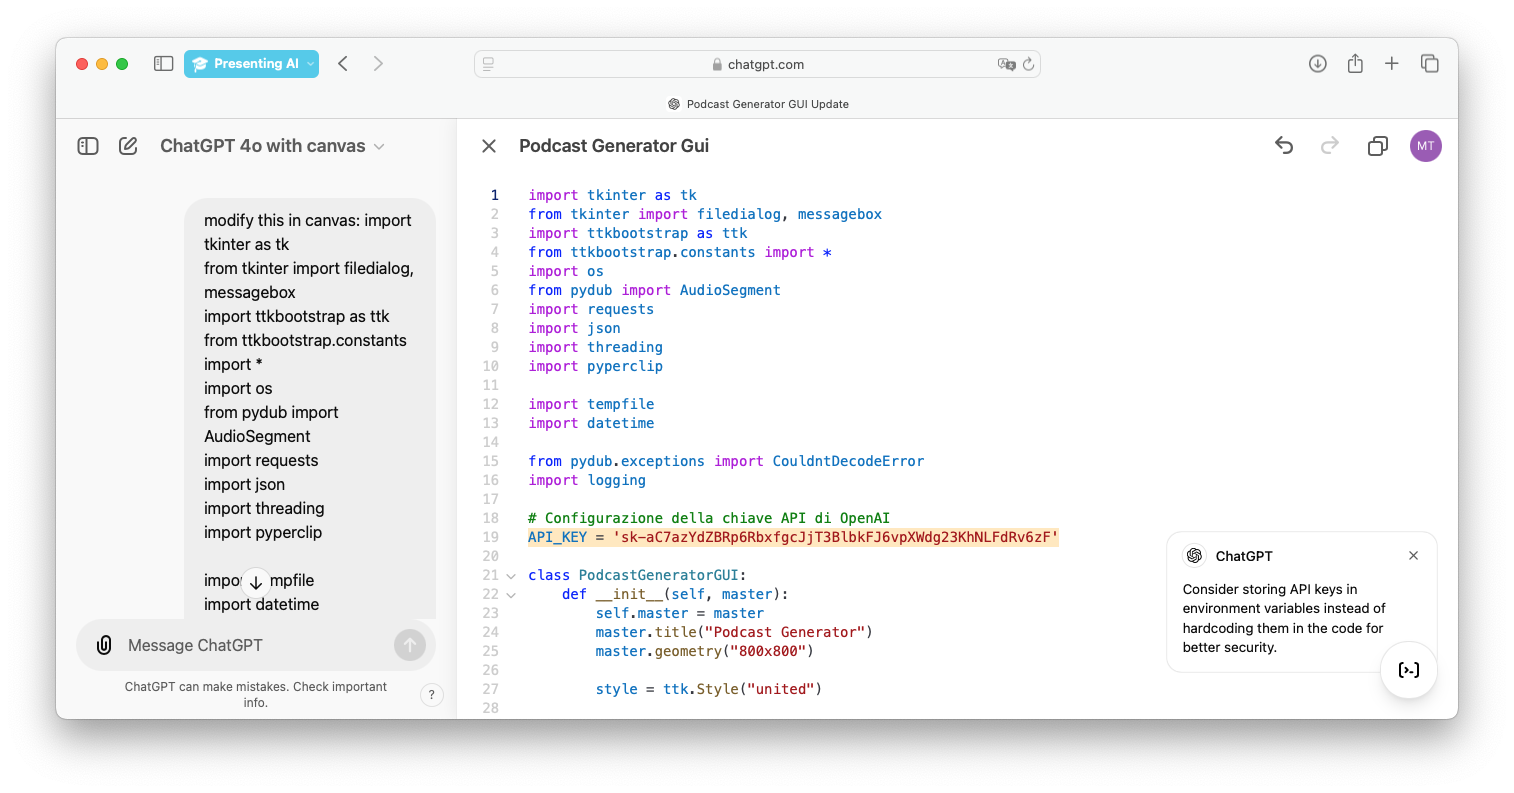Click the chatgpt.com address bar
Viewport: 1514px width, 793px height.
(x=757, y=64)
